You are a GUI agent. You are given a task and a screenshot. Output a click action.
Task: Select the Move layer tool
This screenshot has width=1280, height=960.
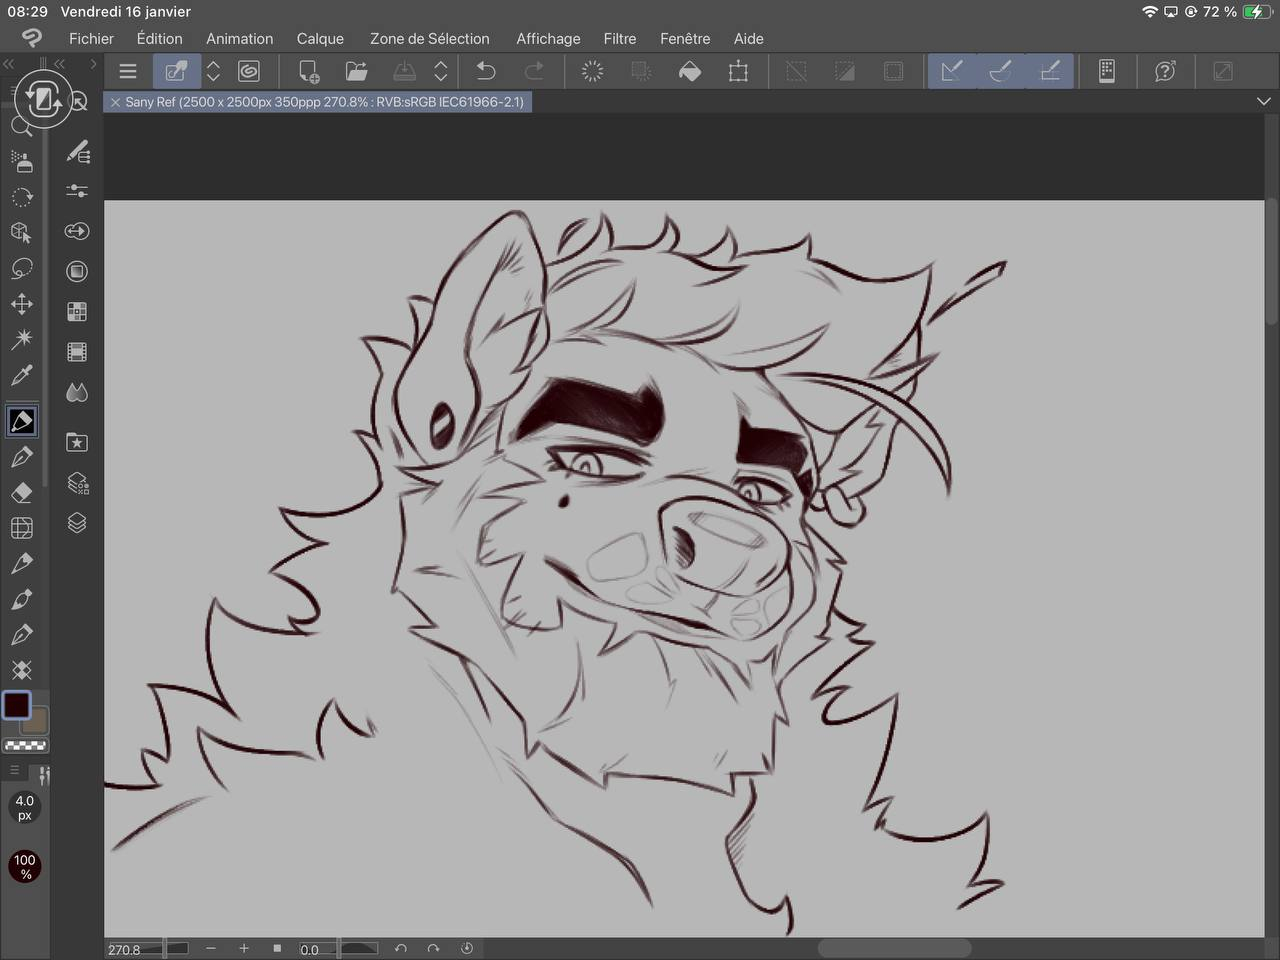click(x=21, y=304)
